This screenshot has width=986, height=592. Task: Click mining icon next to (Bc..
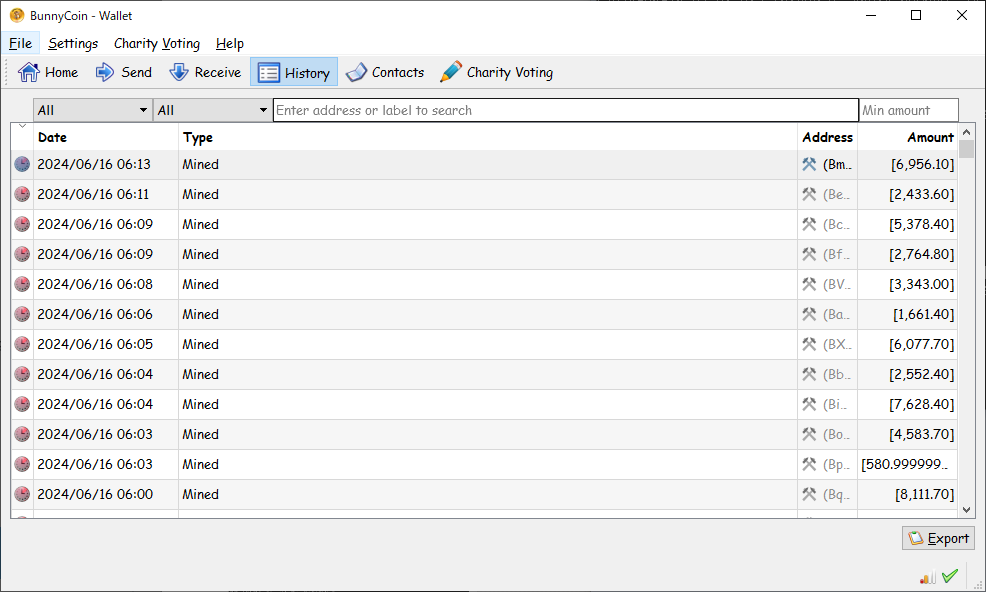(x=809, y=224)
